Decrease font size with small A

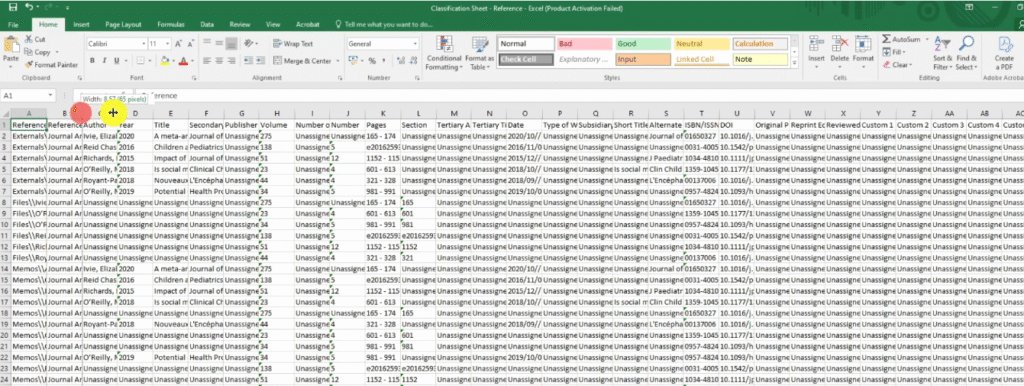coord(190,44)
